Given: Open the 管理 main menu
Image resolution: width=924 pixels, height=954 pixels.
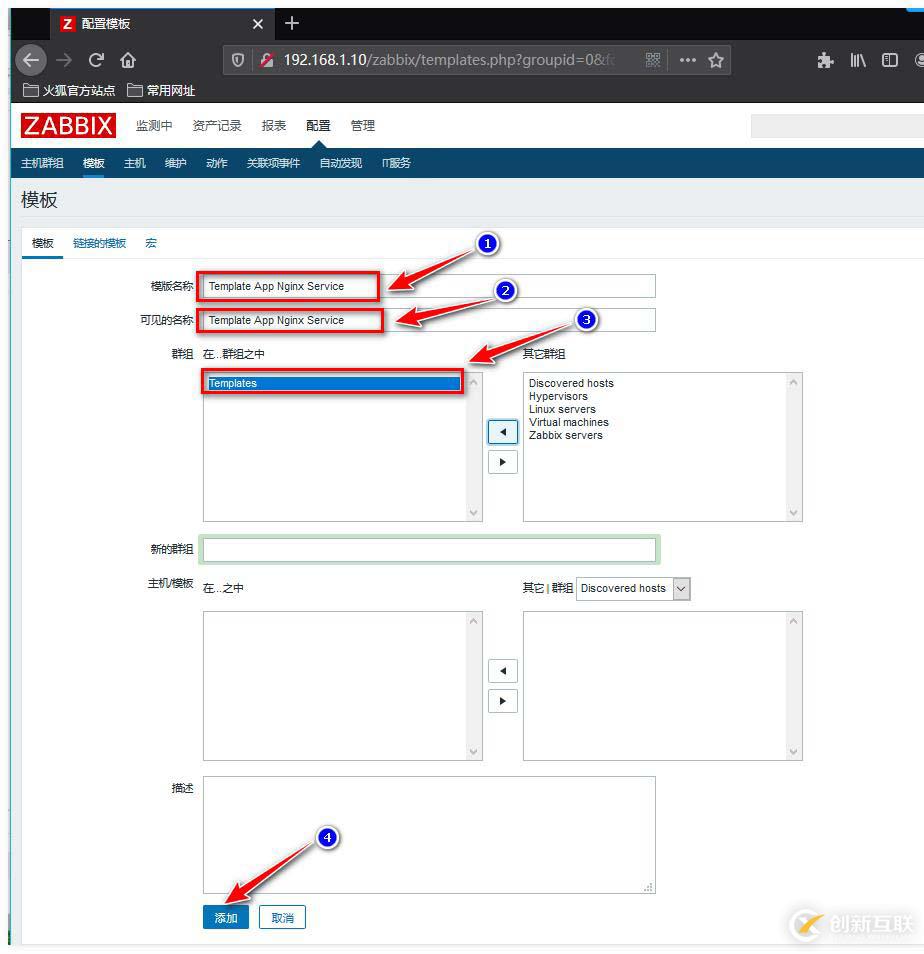Looking at the screenshot, I should (x=363, y=125).
